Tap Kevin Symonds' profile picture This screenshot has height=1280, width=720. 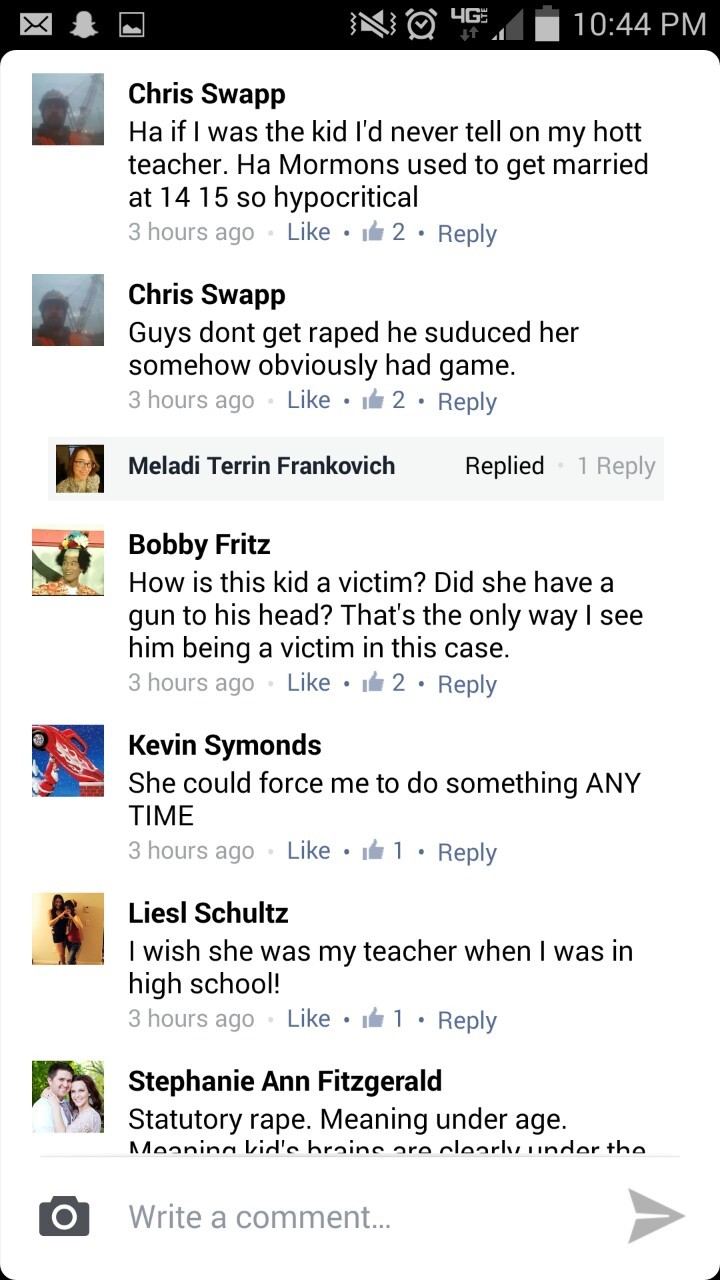pos(68,761)
